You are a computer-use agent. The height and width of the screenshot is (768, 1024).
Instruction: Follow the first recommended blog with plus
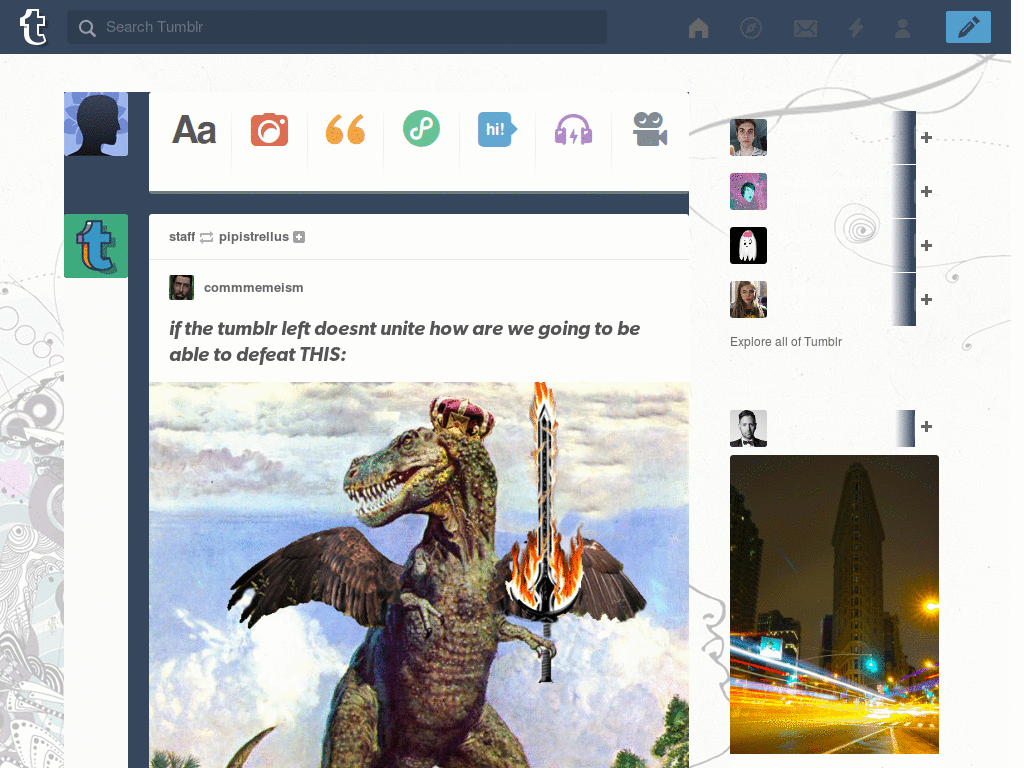point(926,137)
